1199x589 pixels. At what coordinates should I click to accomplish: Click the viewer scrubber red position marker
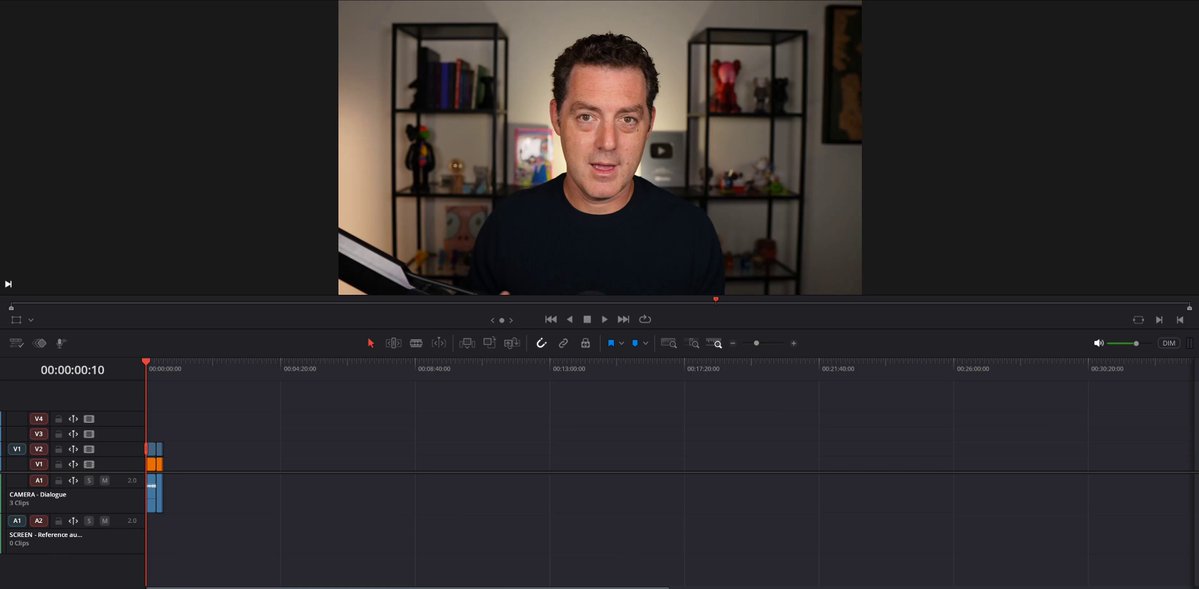716,299
